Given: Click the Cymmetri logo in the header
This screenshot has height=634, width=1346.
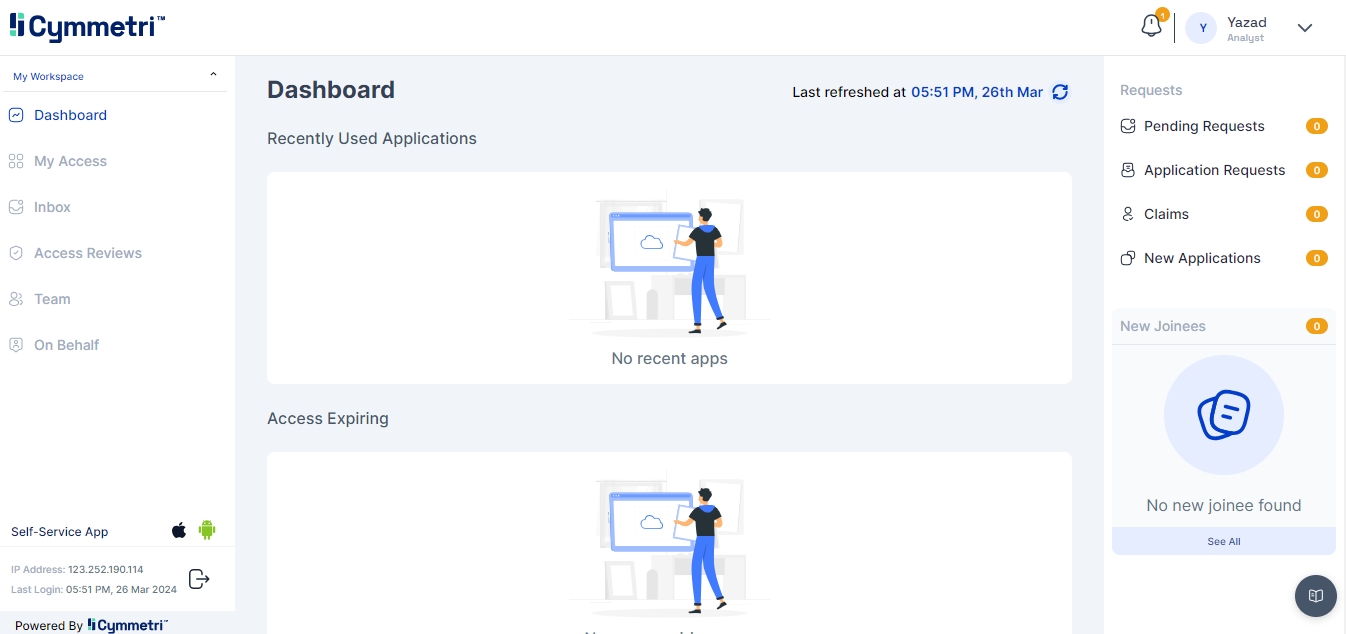Looking at the screenshot, I should (88, 27).
